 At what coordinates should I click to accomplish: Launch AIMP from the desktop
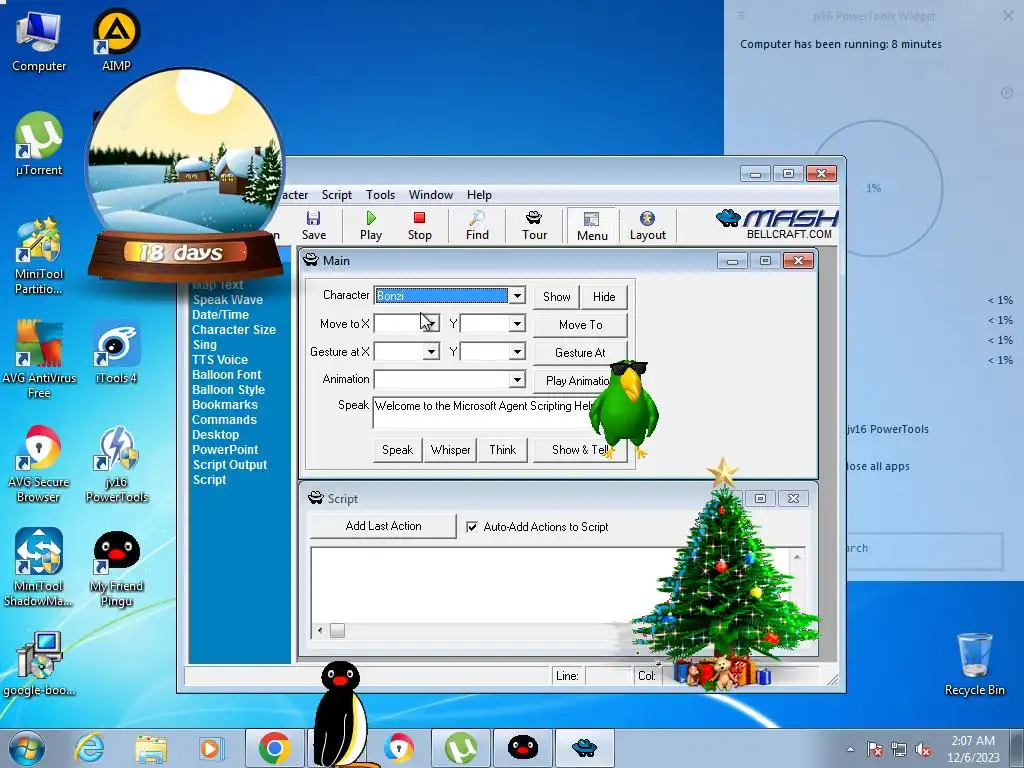pyautogui.click(x=116, y=40)
